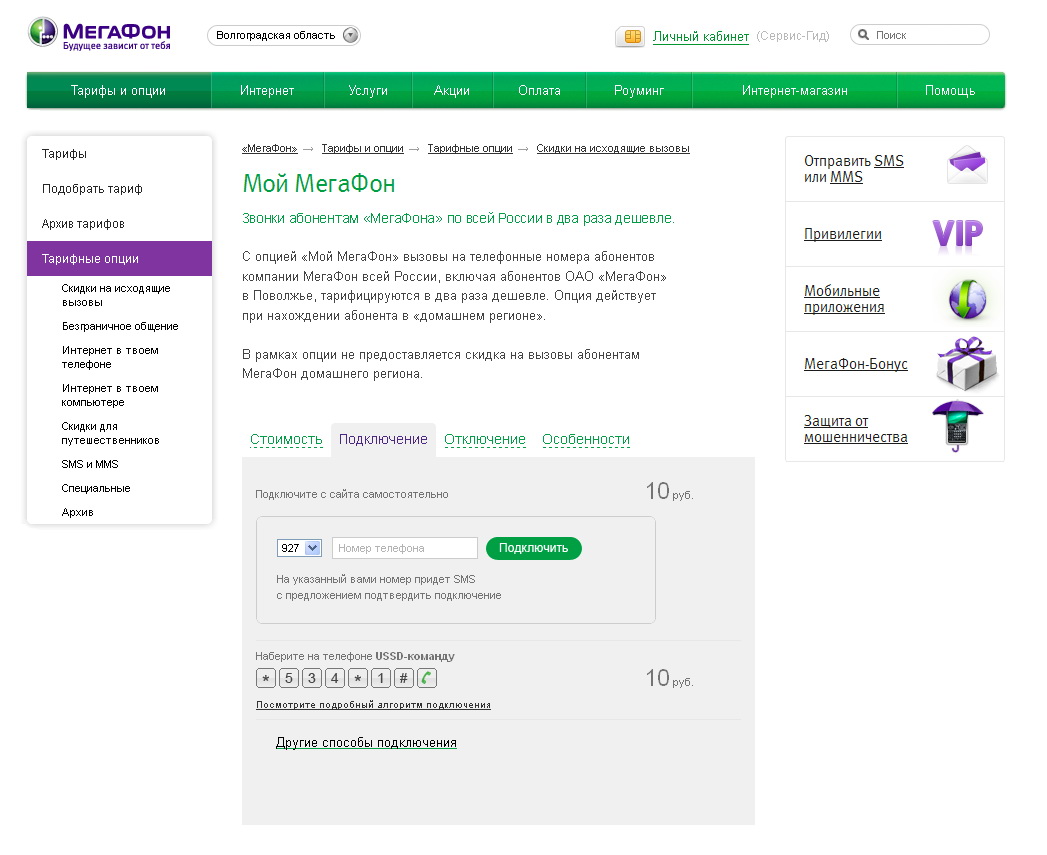This screenshot has height=855, width=1047.
Task: Click the fraud protection umbrella icon
Action: tap(956, 427)
